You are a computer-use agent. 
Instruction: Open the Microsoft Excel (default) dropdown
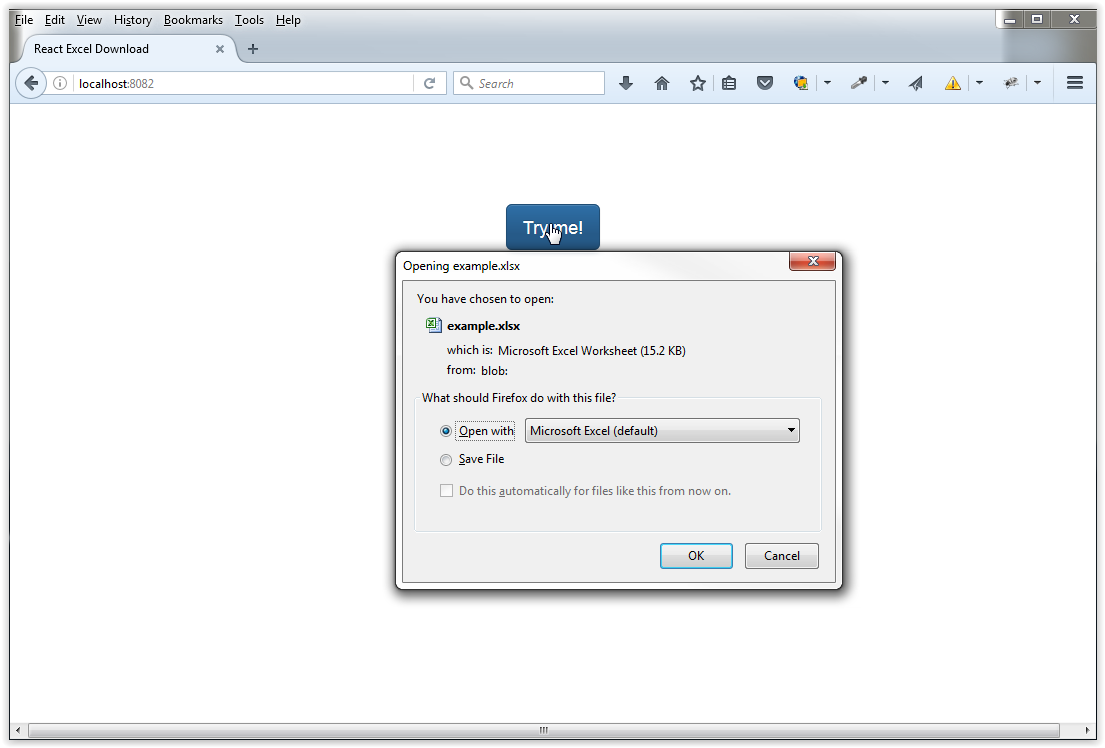tap(662, 431)
